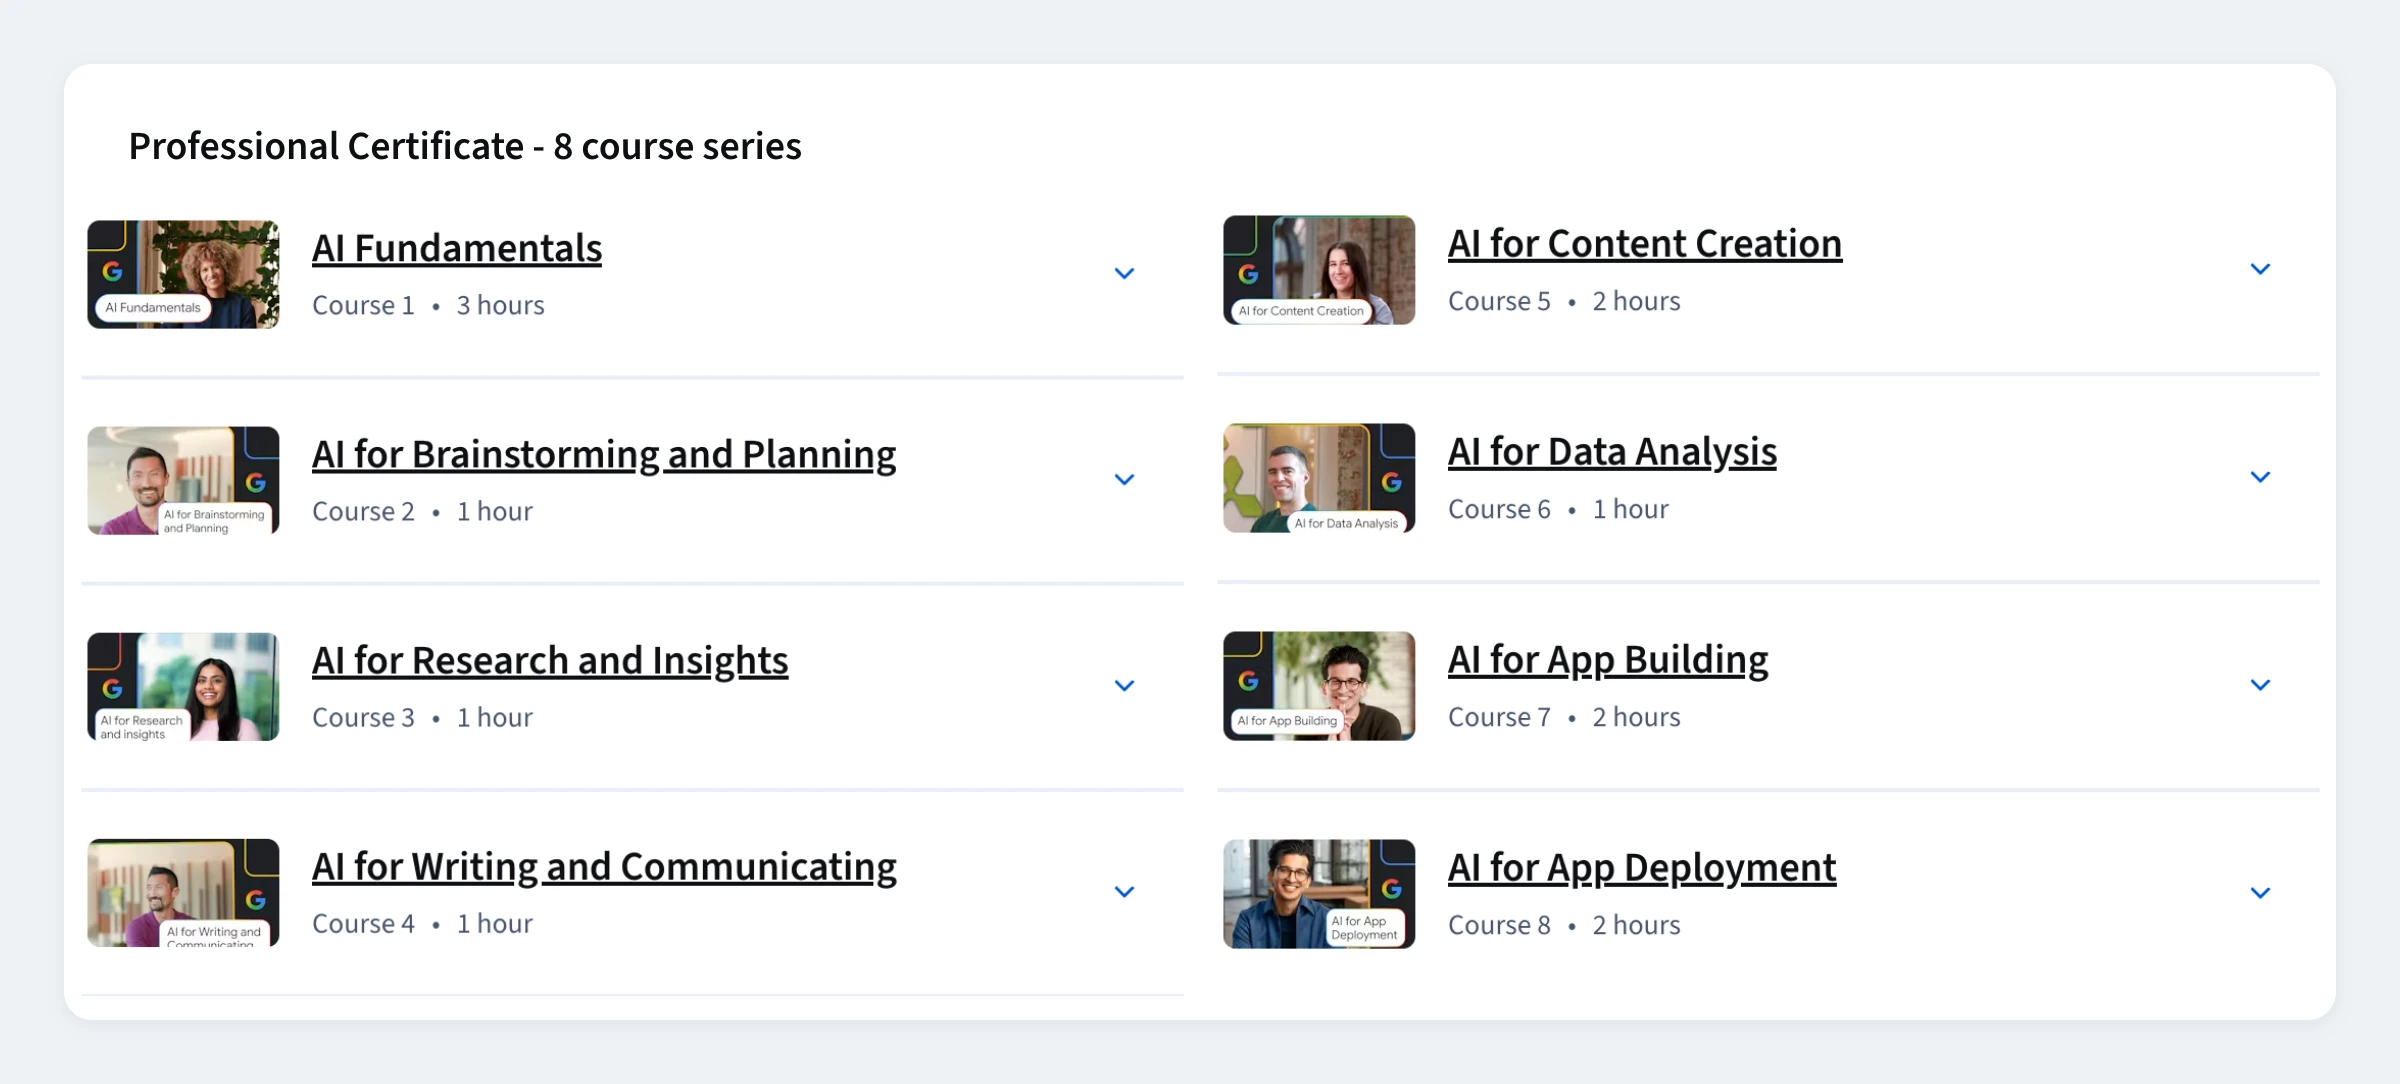Expand the AI for App Building chevron

pyautogui.click(x=2260, y=685)
